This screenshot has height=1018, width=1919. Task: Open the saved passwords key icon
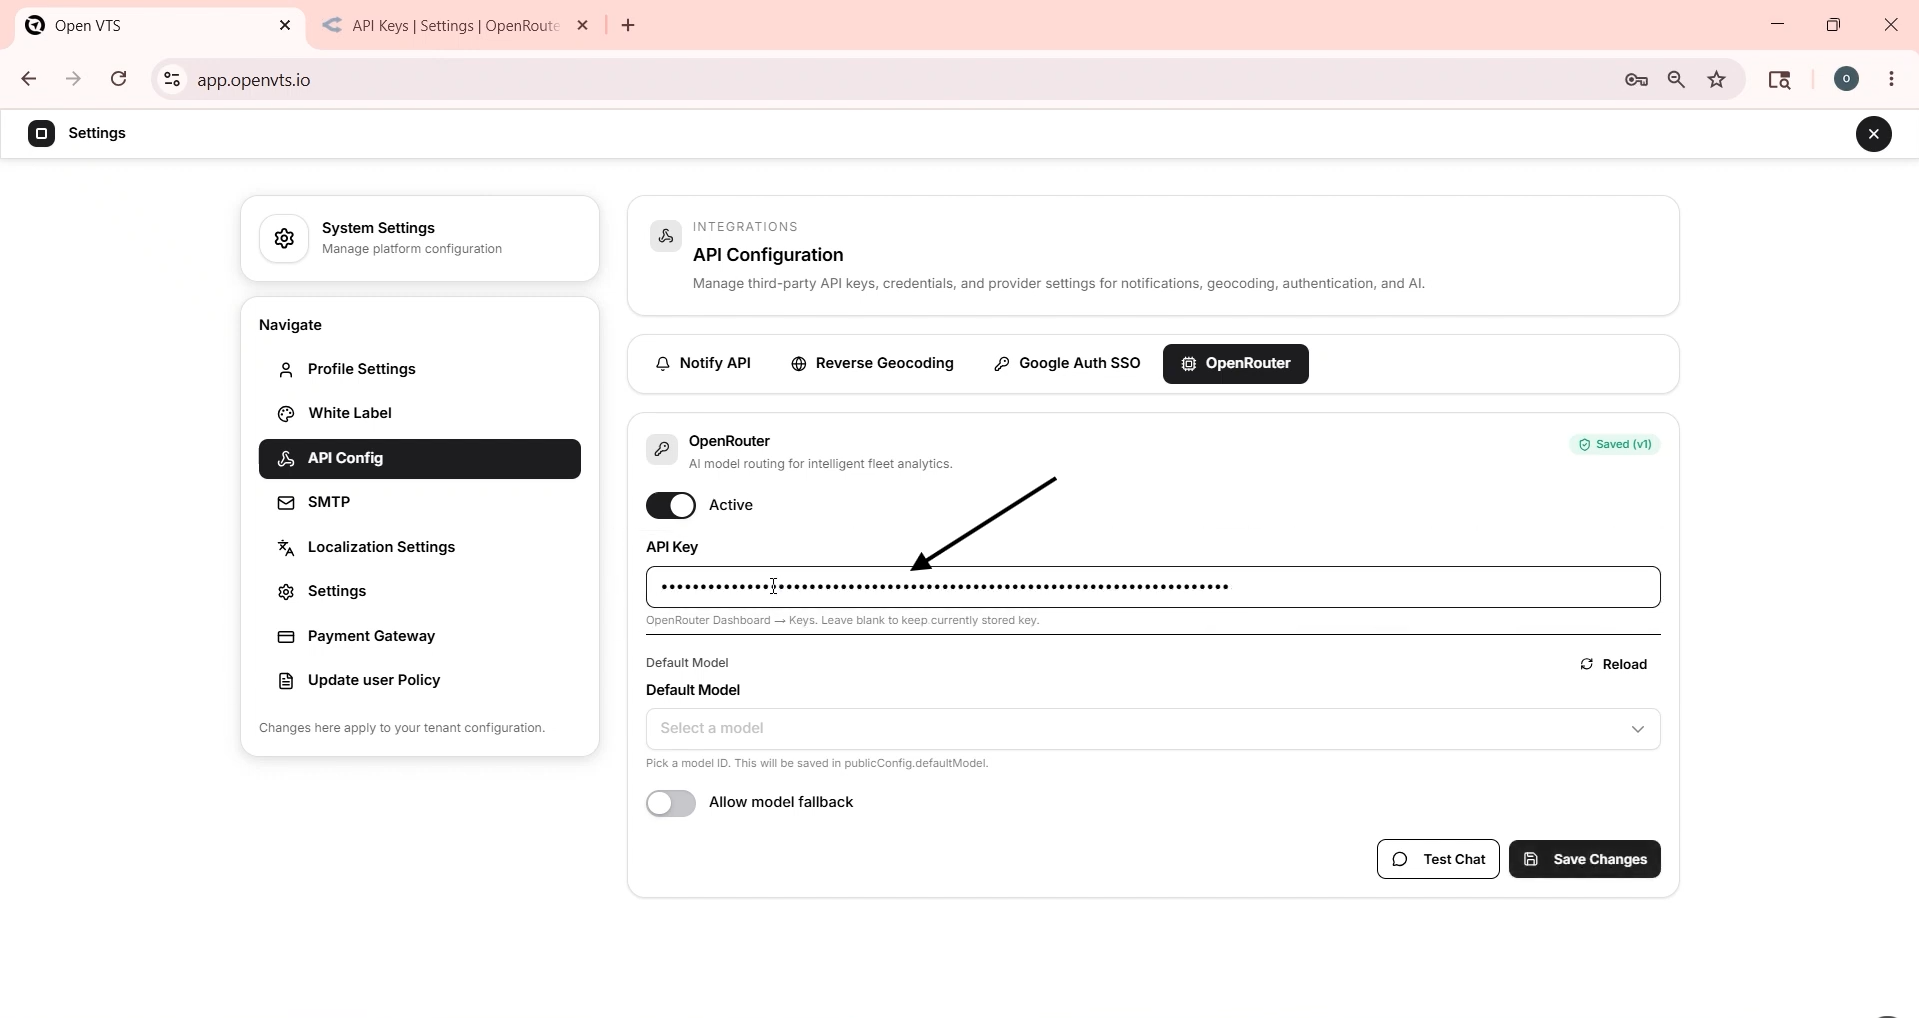point(1636,80)
